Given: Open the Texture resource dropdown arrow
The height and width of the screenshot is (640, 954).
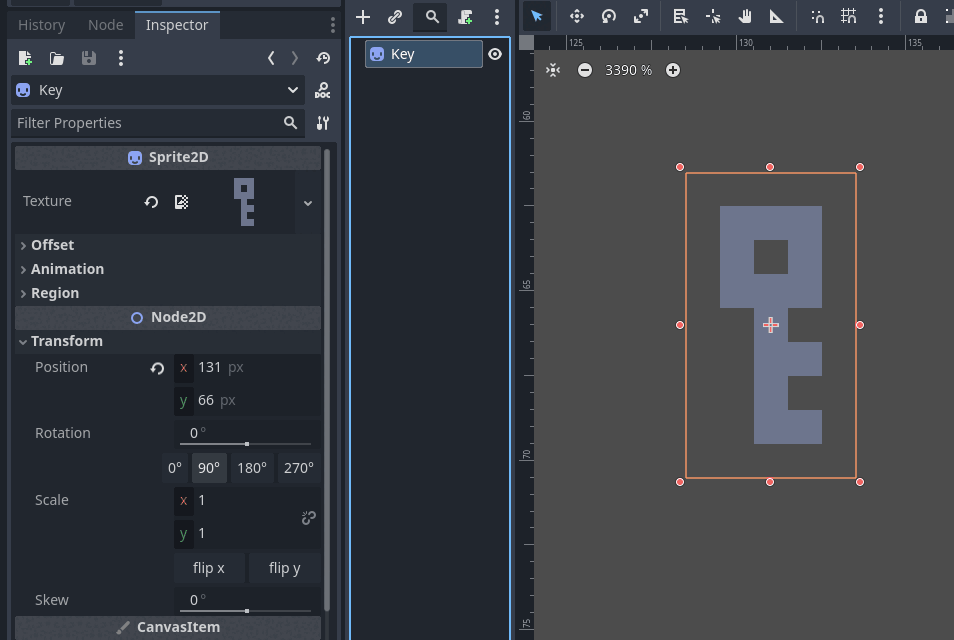Looking at the screenshot, I should 308,203.
